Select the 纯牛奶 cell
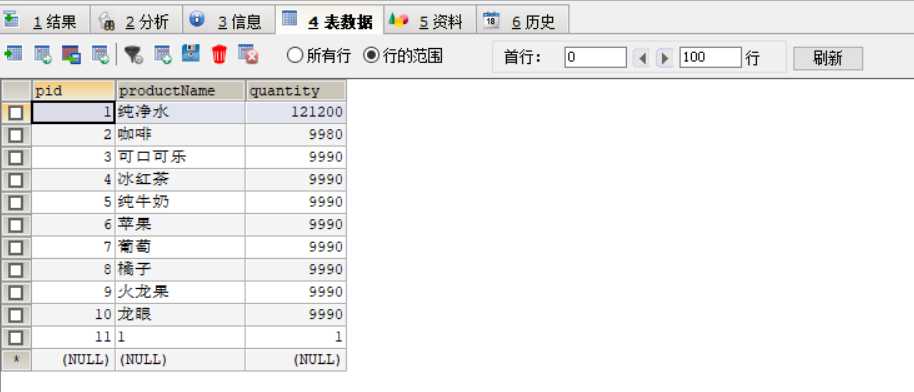Viewport: 914px width, 392px height. pyautogui.click(x=180, y=202)
